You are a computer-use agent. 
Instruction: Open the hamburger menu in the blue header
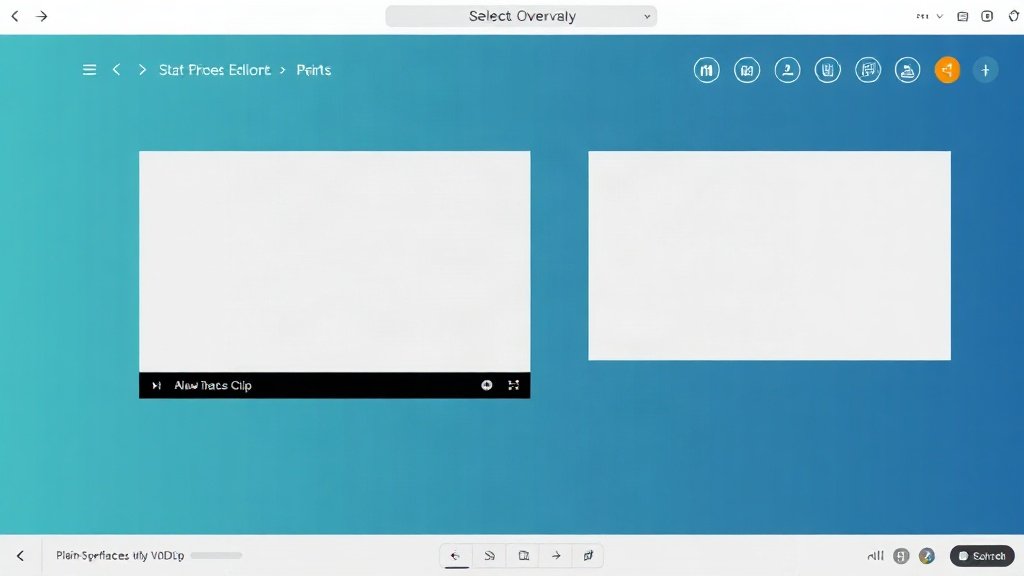[89, 70]
